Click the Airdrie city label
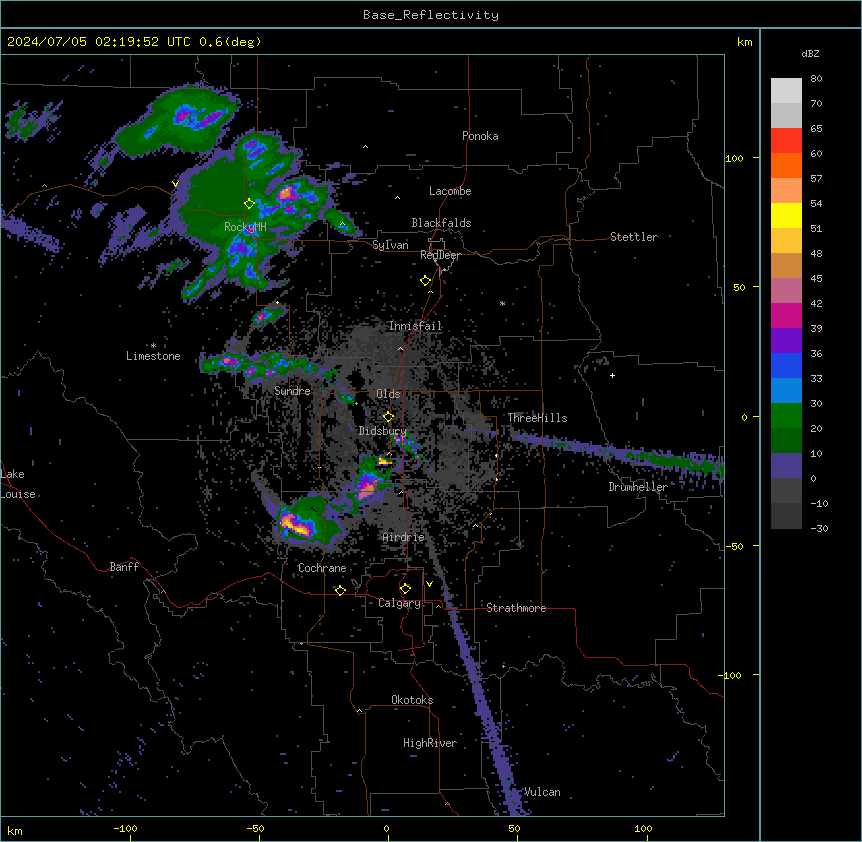Screen dimensions: 862x842 tap(403, 537)
